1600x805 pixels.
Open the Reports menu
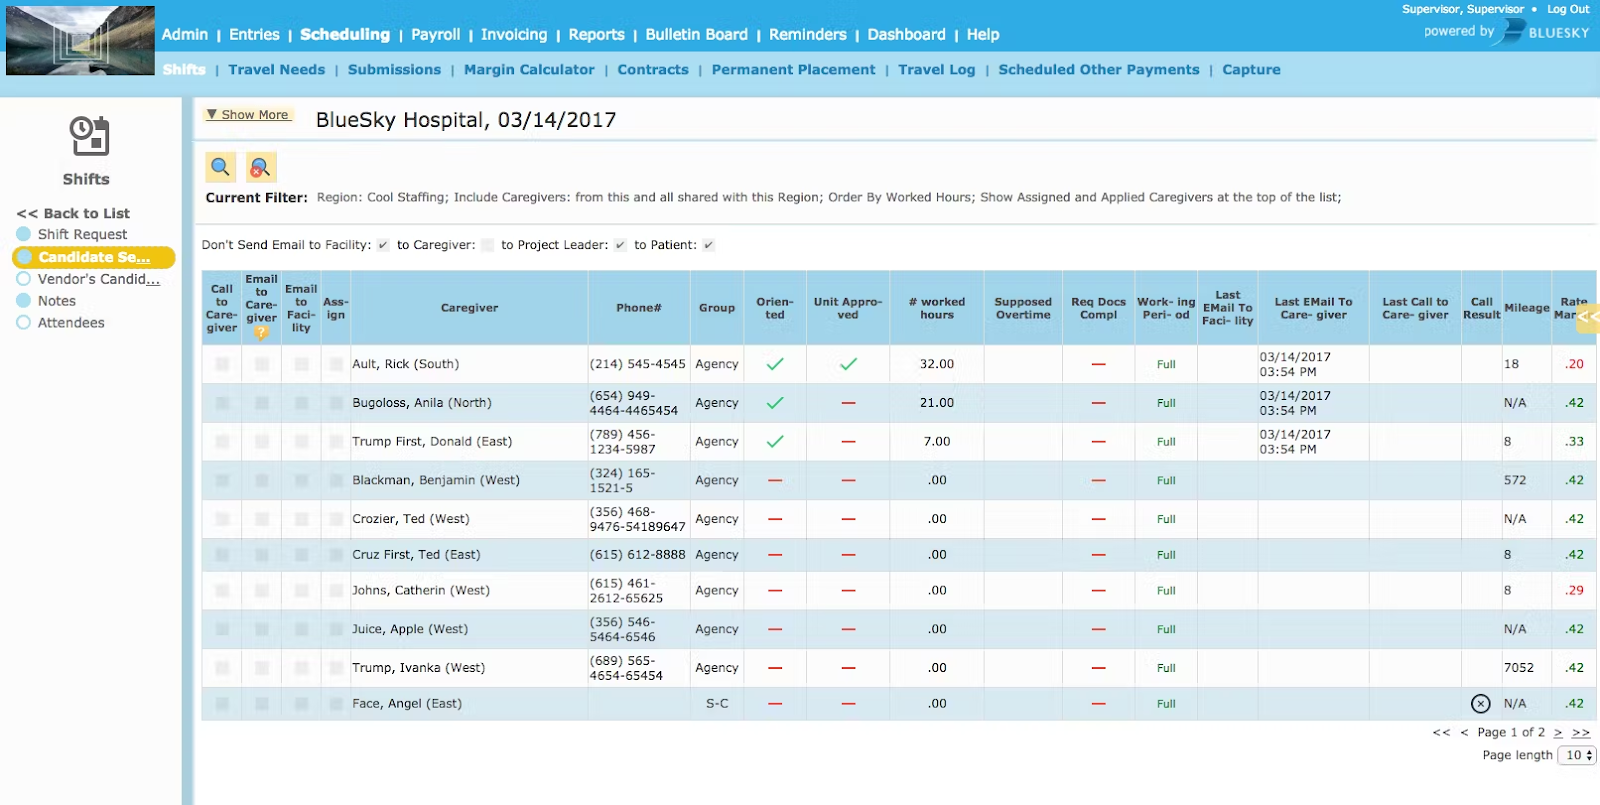[597, 34]
